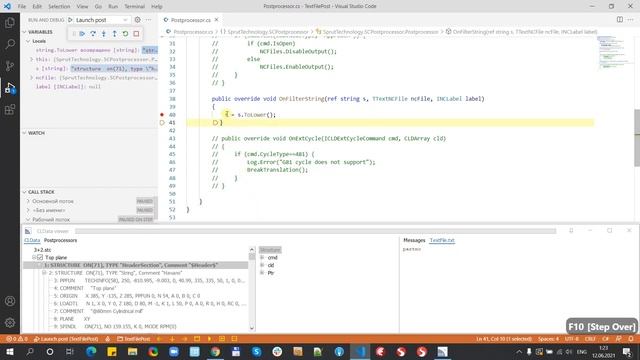Switch to the TextFile.txt tab
The height and width of the screenshot is (360, 640).
(x=442, y=240)
